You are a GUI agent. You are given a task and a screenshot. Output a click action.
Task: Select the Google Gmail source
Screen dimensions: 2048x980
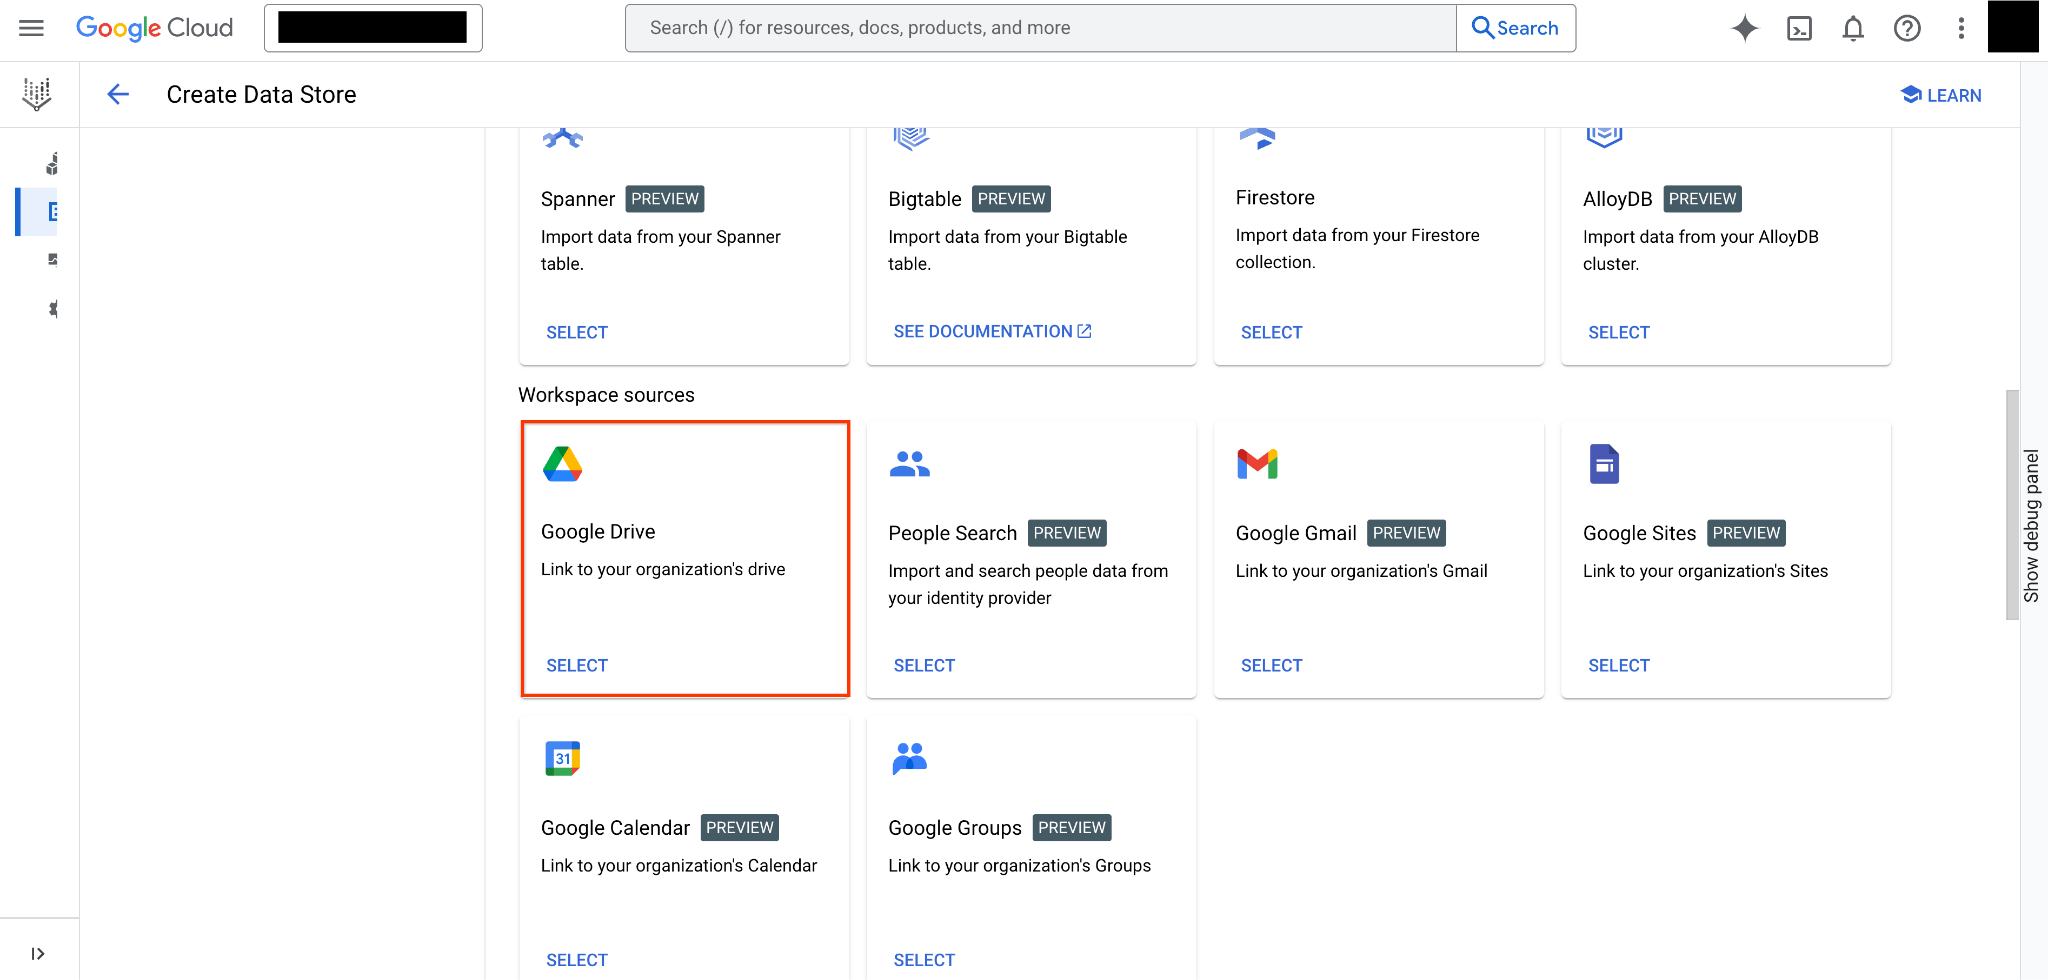point(1271,665)
